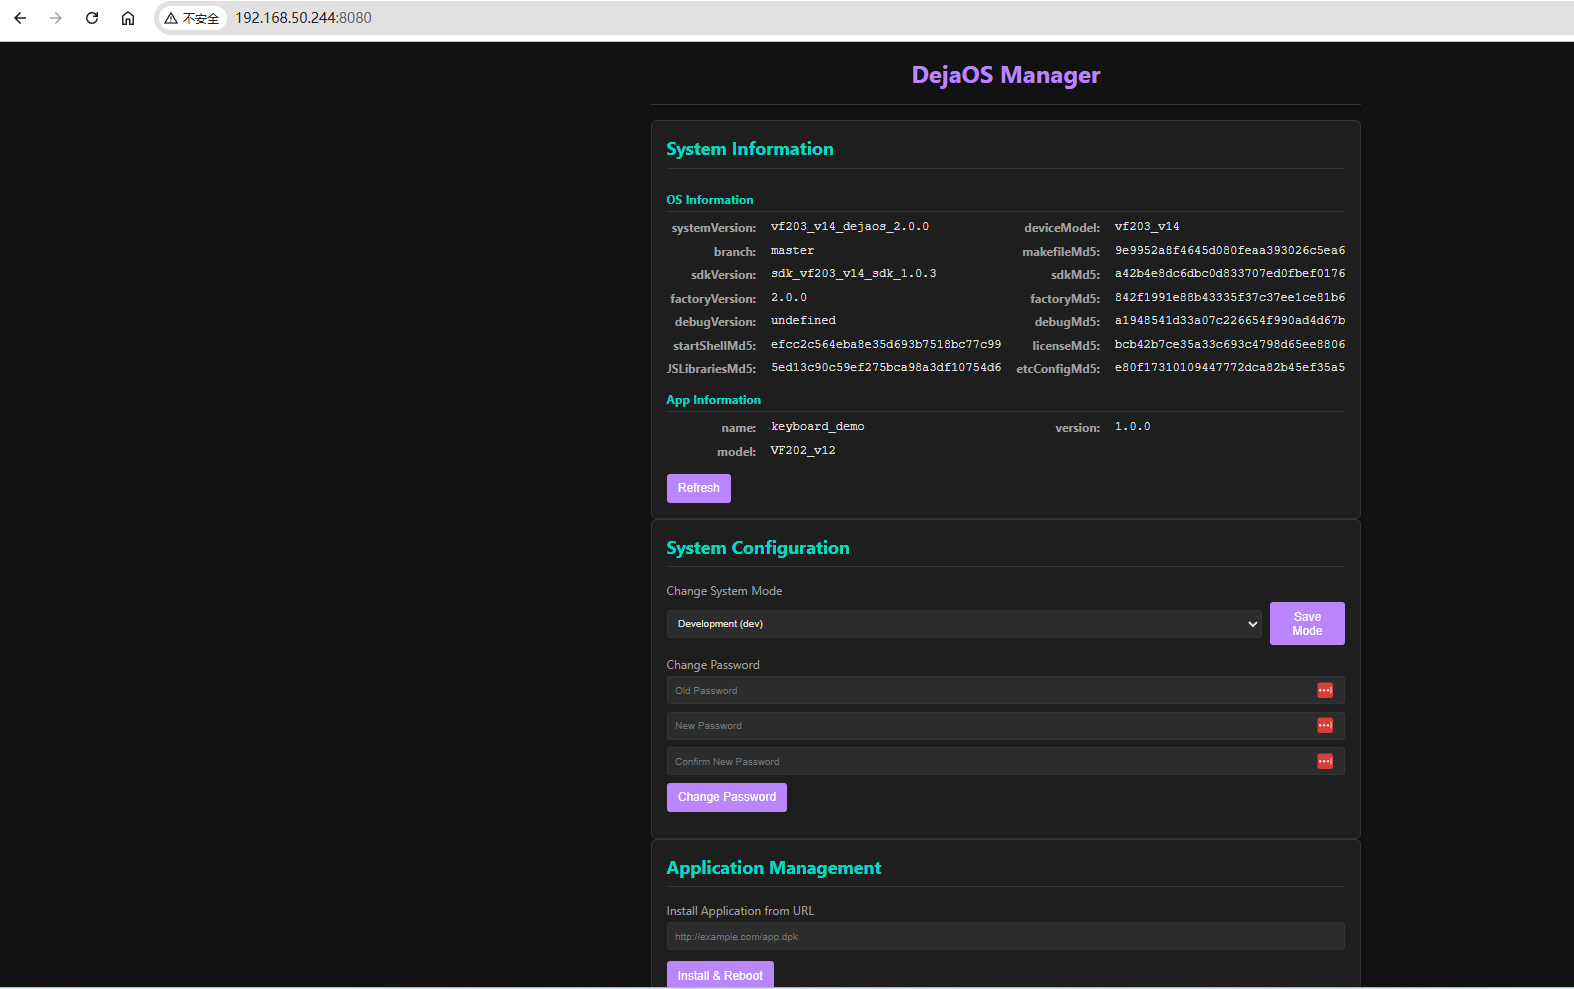Image resolution: width=1574 pixels, height=989 pixels.
Task: Focus the New Password field
Action: point(1005,726)
